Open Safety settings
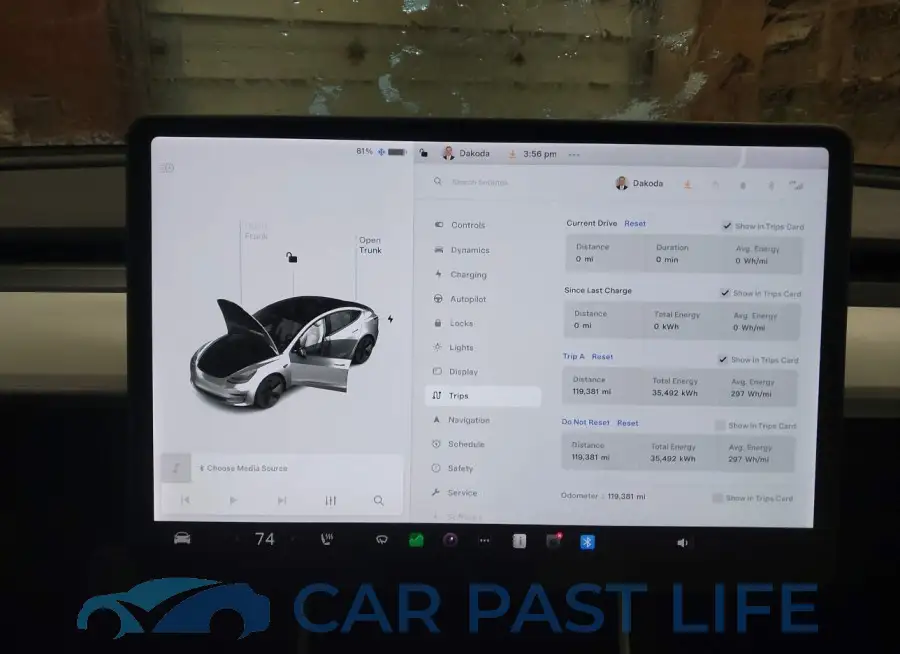Screen dimensions: 900x654 click(452, 468)
